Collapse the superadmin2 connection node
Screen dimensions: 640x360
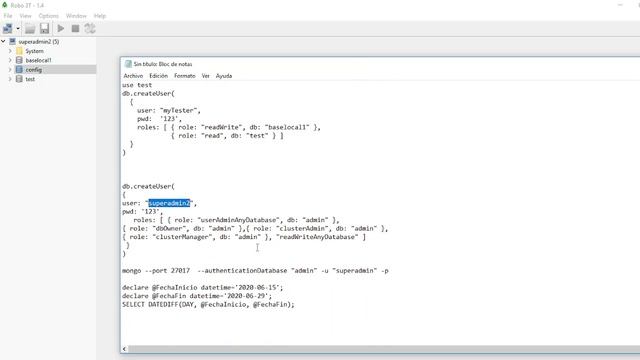tap(3, 42)
